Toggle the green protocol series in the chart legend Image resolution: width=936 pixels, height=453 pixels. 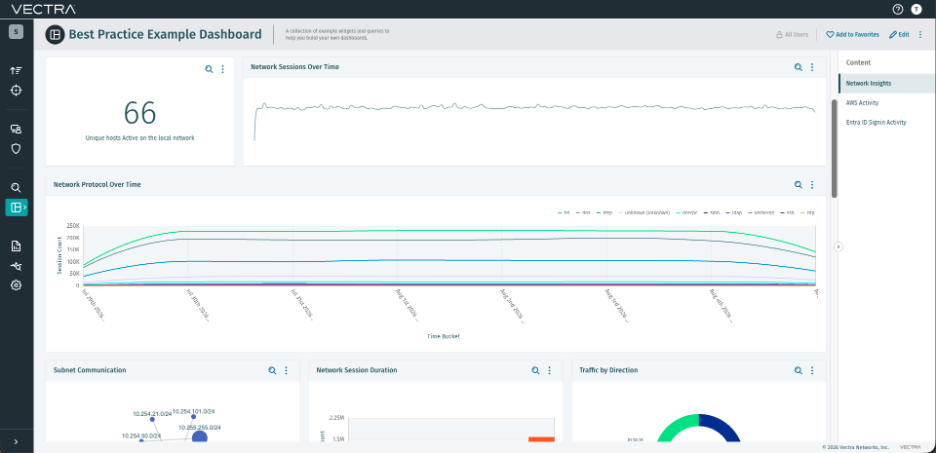(563, 212)
